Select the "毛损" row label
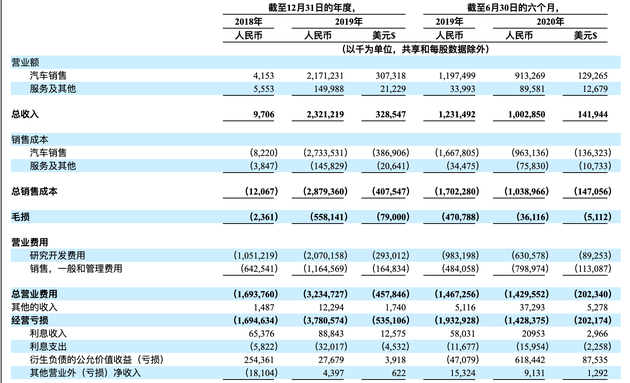Screen dimensions: 630x383 point(20,217)
